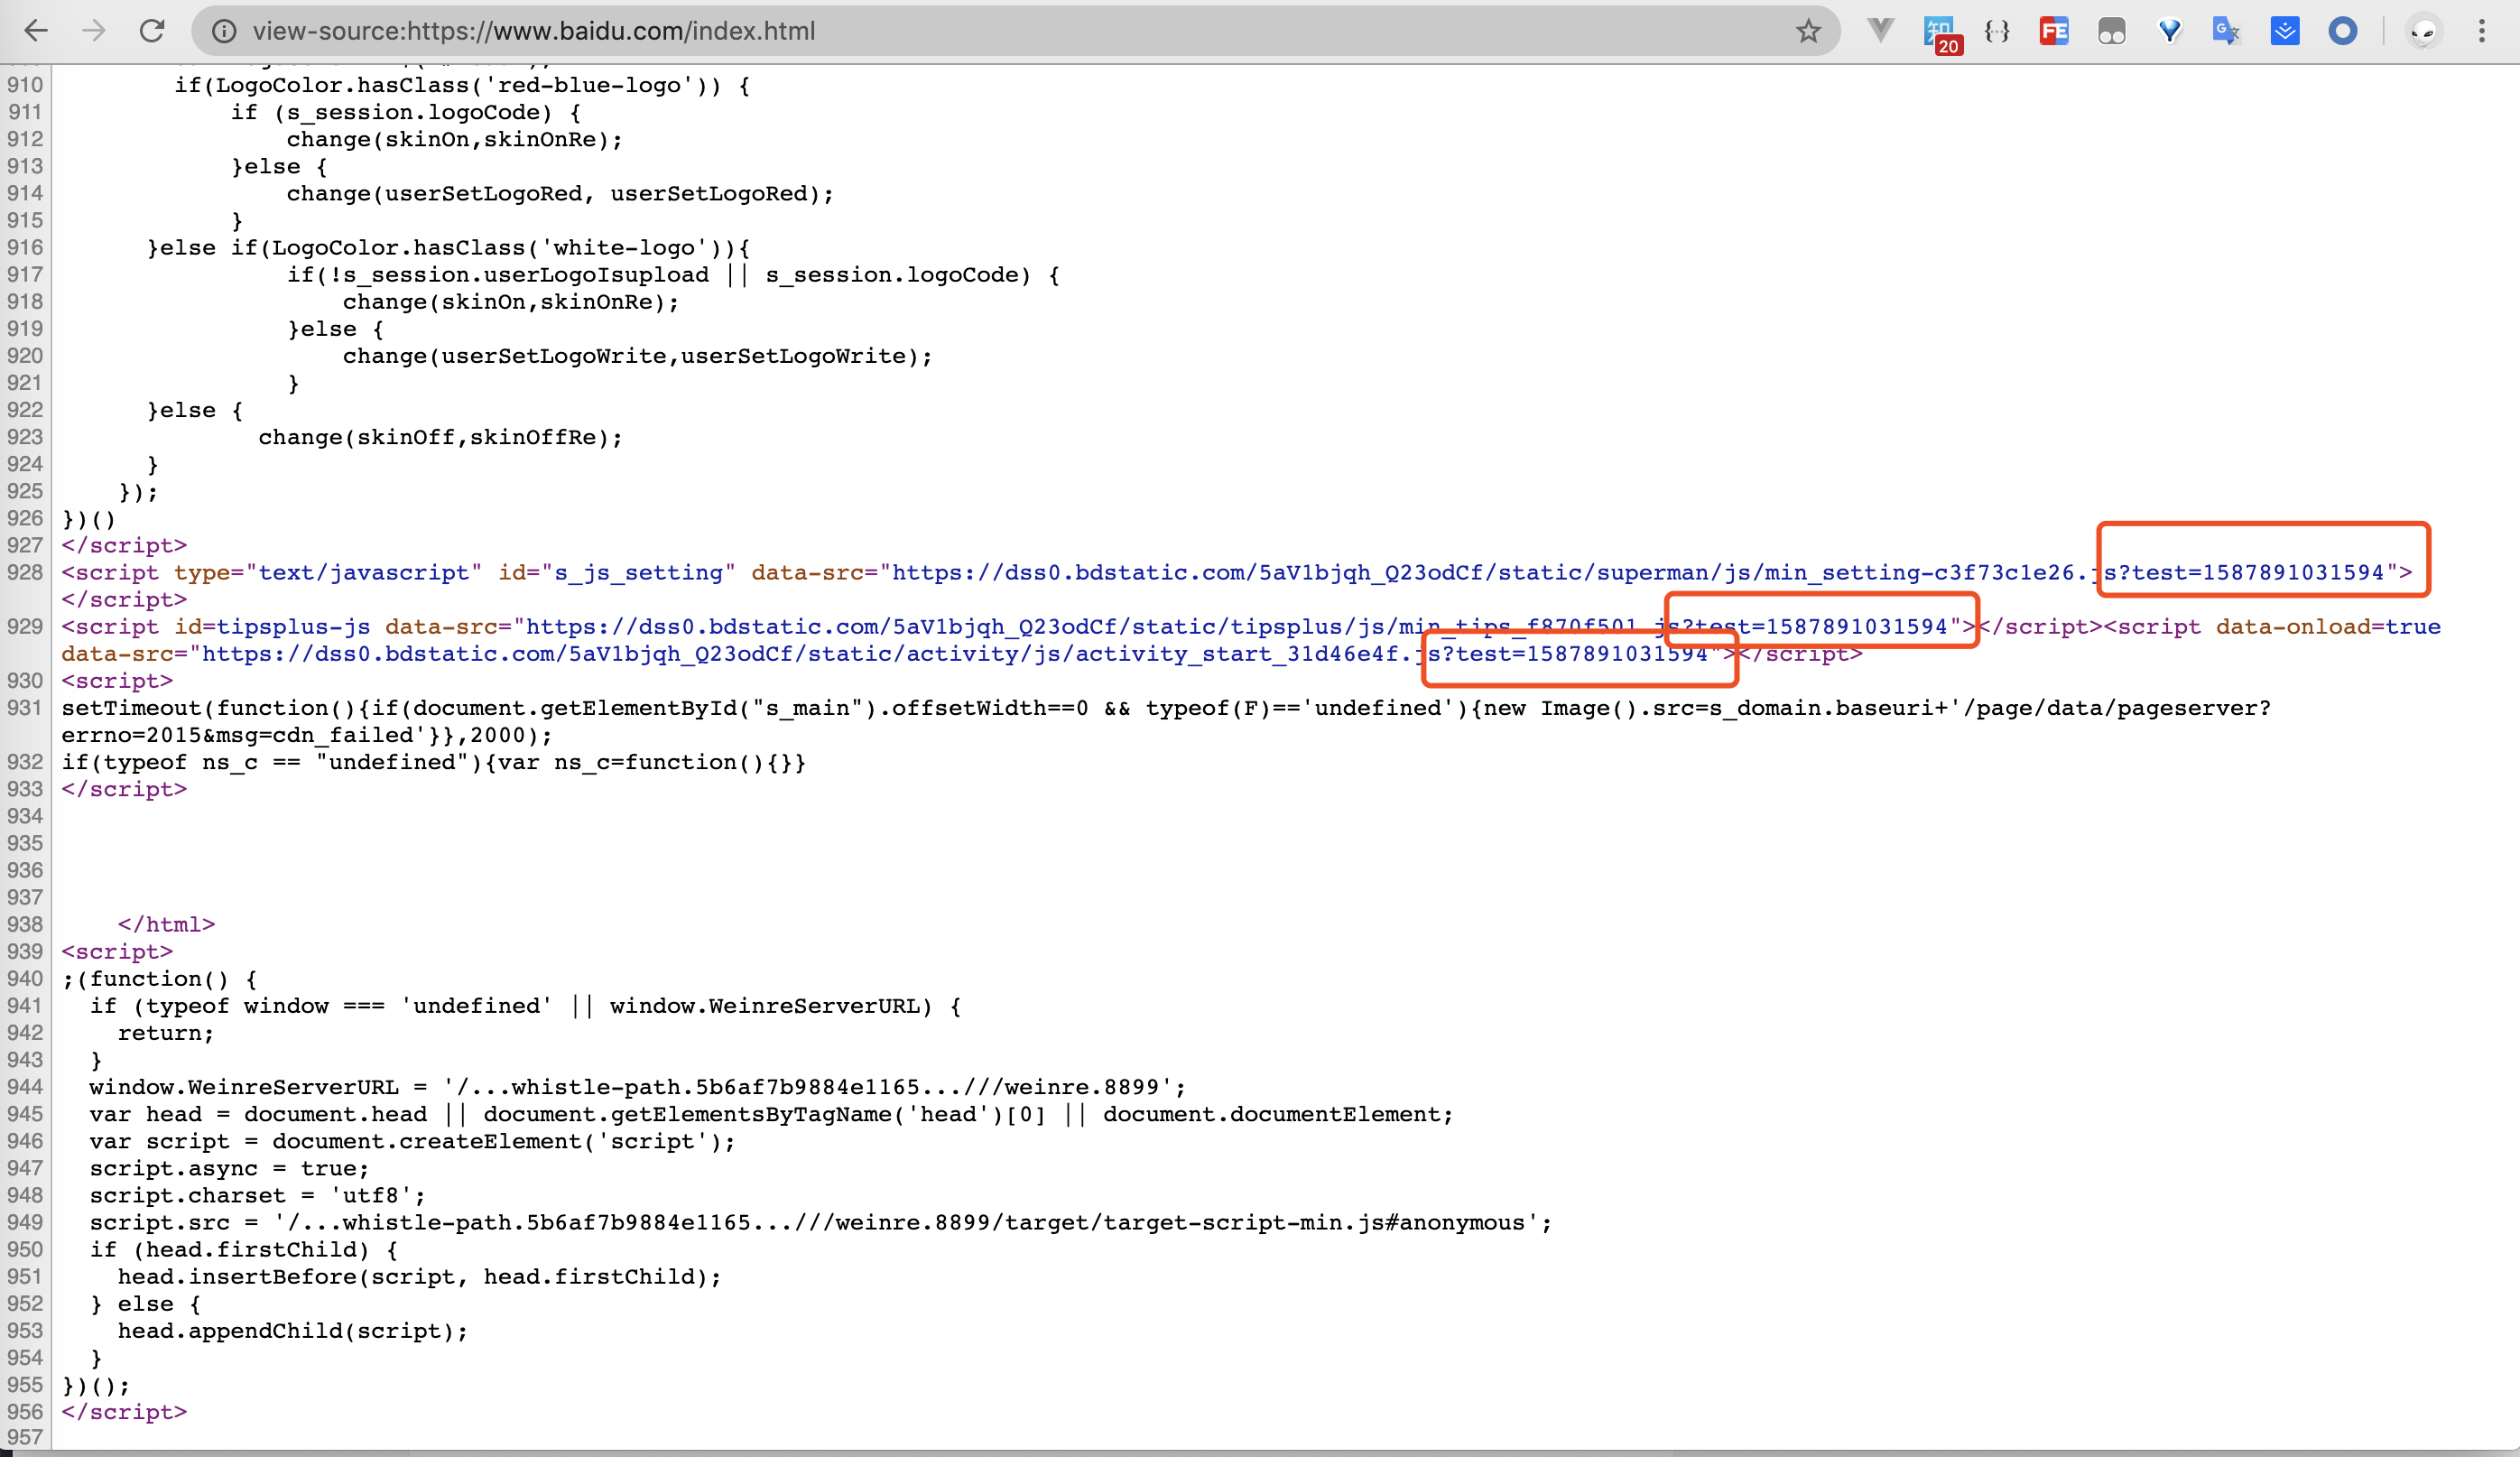
Task: Open the min_setting-c3f73c1e26.js data-src link
Action: 1638,573
